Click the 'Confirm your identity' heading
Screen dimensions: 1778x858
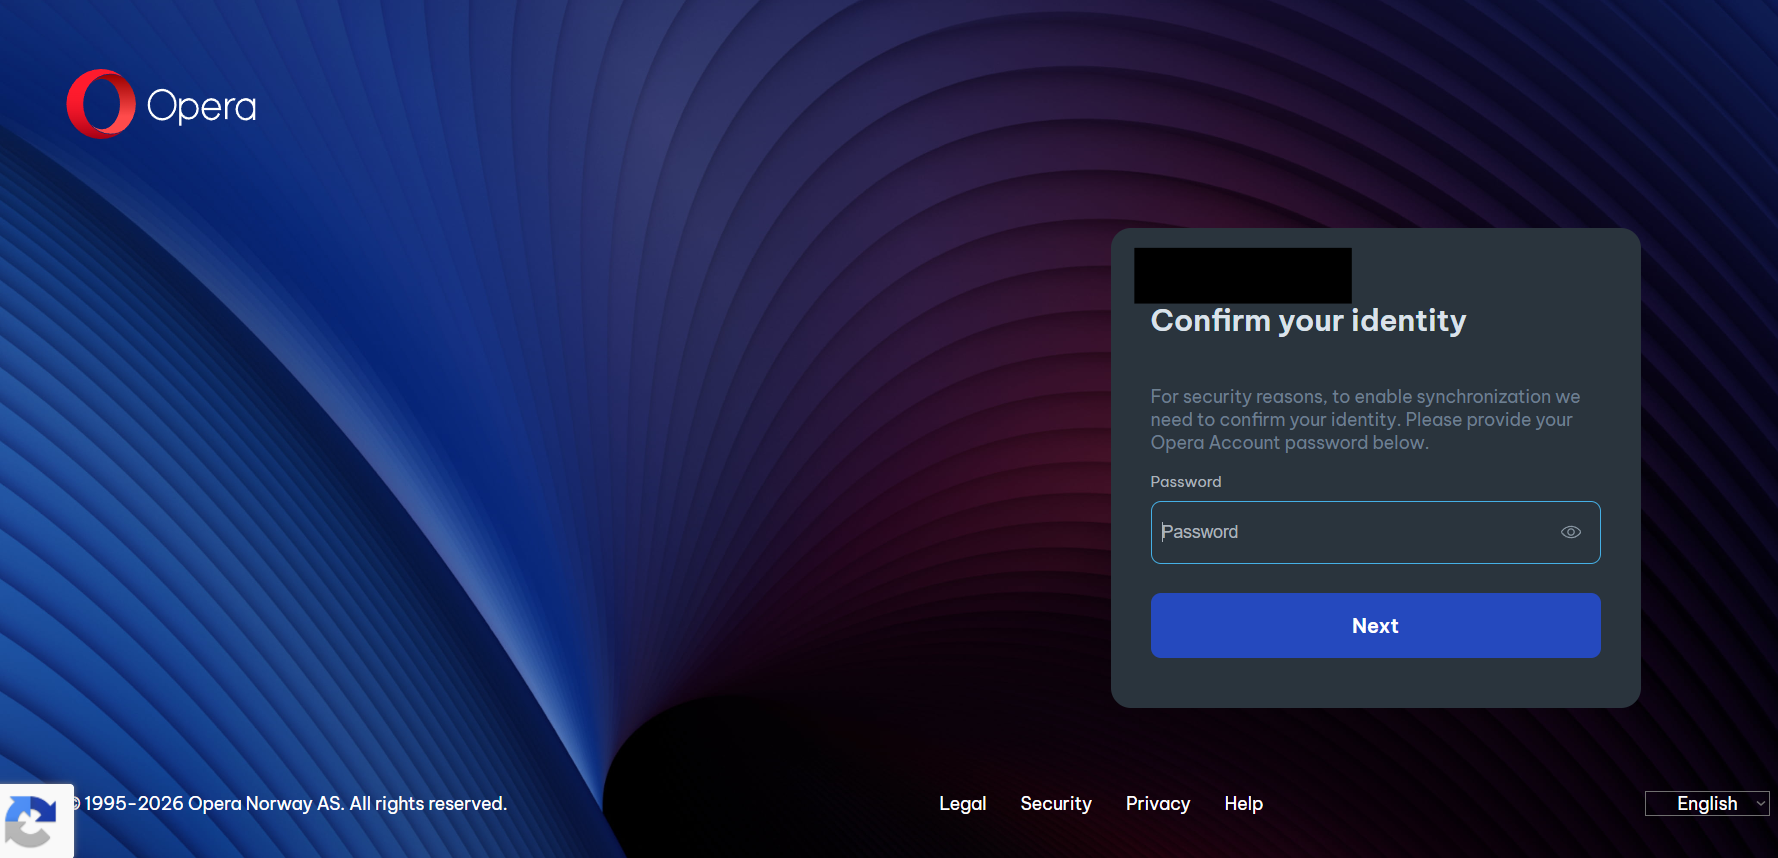click(1308, 320)
